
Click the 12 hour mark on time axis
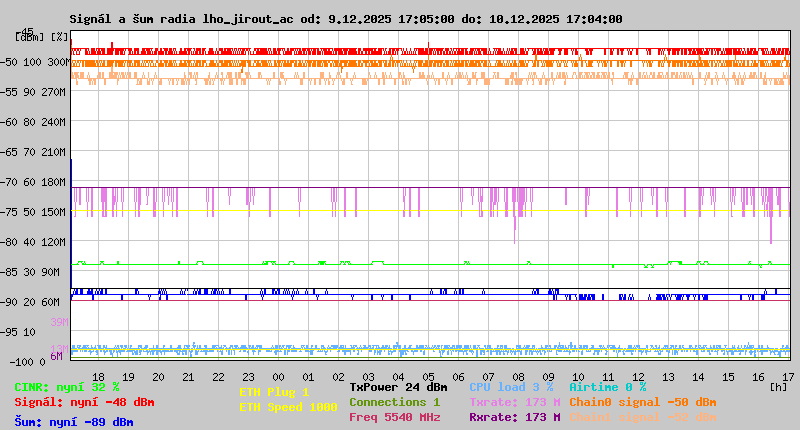(639, 377)
